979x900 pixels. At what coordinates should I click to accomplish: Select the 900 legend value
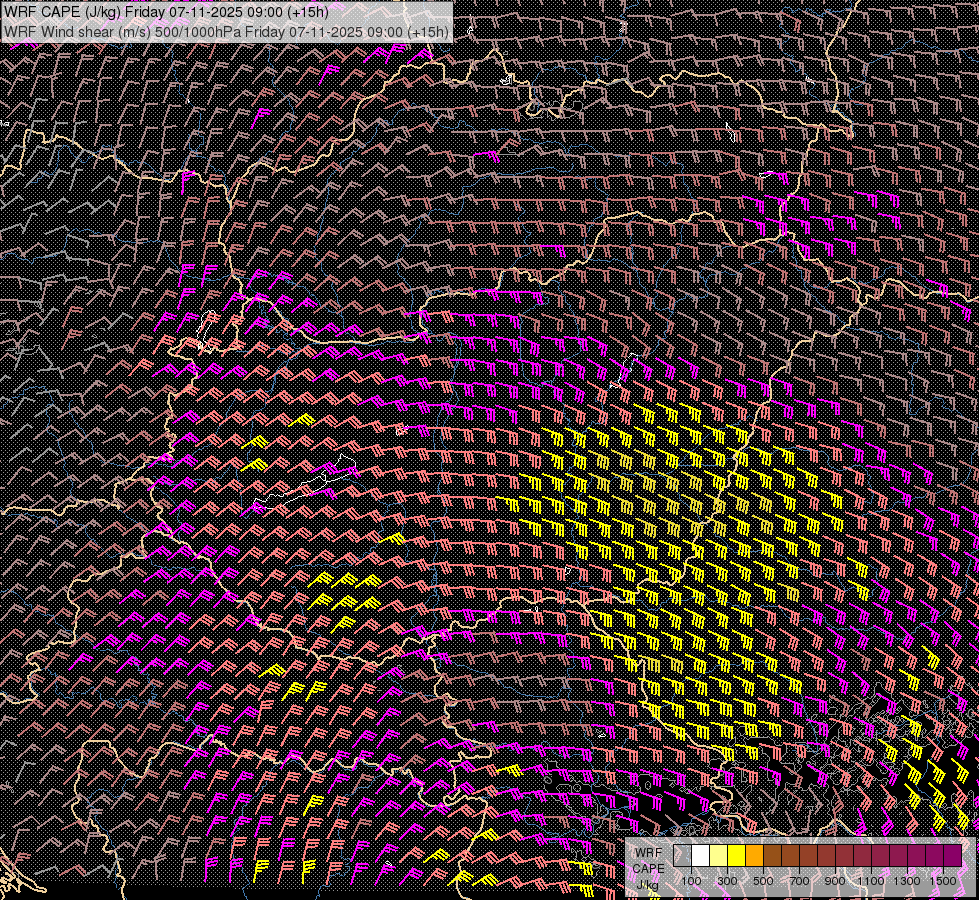[x=835, y=881]
